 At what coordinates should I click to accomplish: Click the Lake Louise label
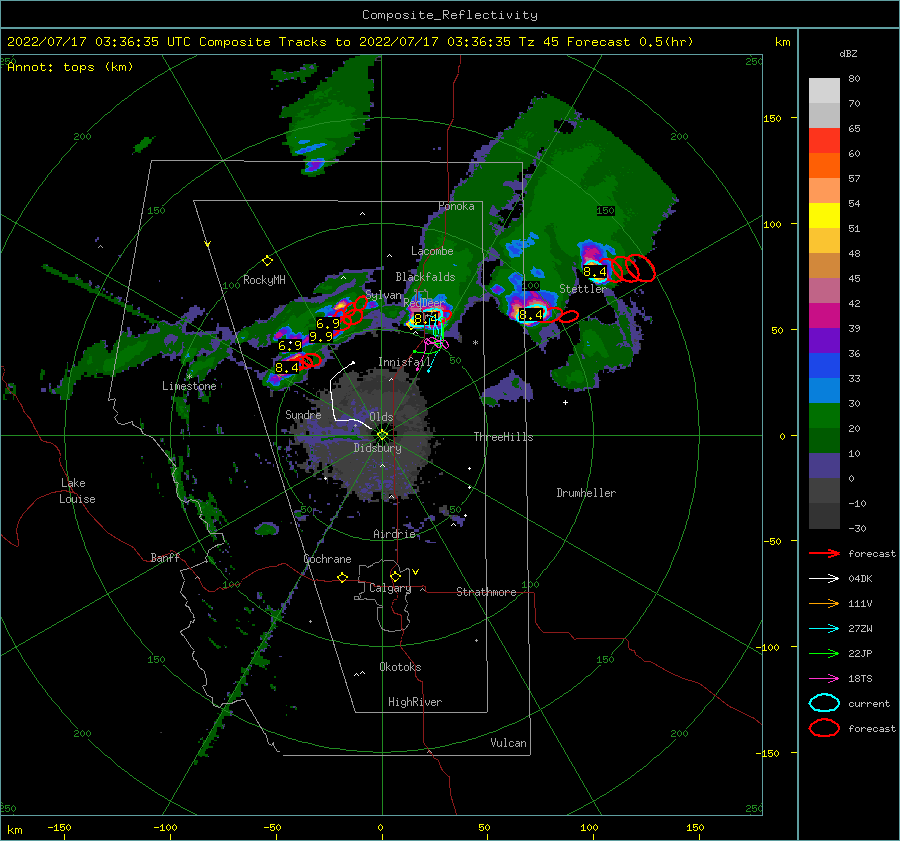pos(77,491)
